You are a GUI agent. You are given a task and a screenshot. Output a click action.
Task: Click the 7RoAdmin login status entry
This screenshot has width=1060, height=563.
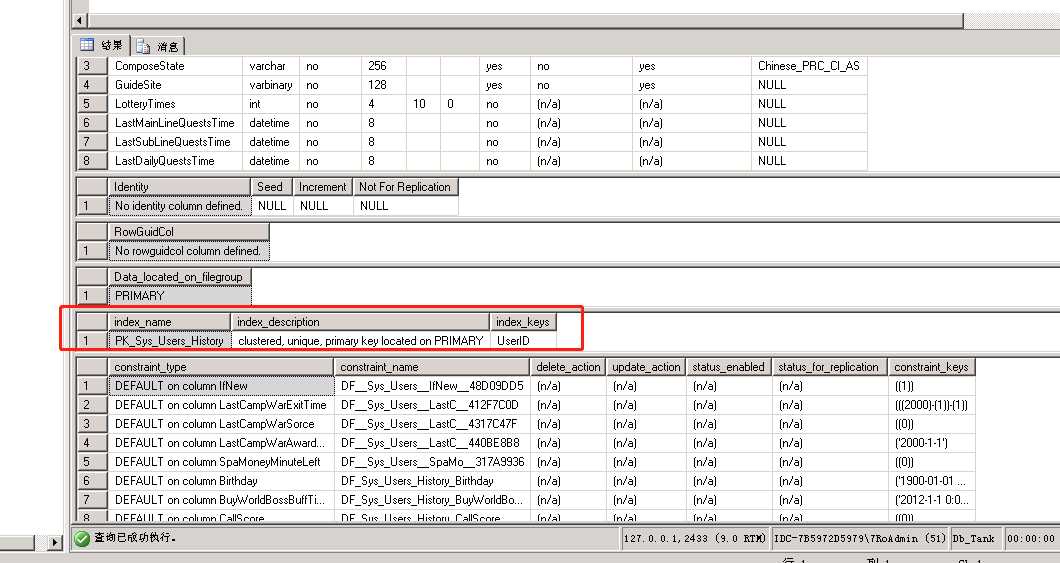[x=859, y=539]
